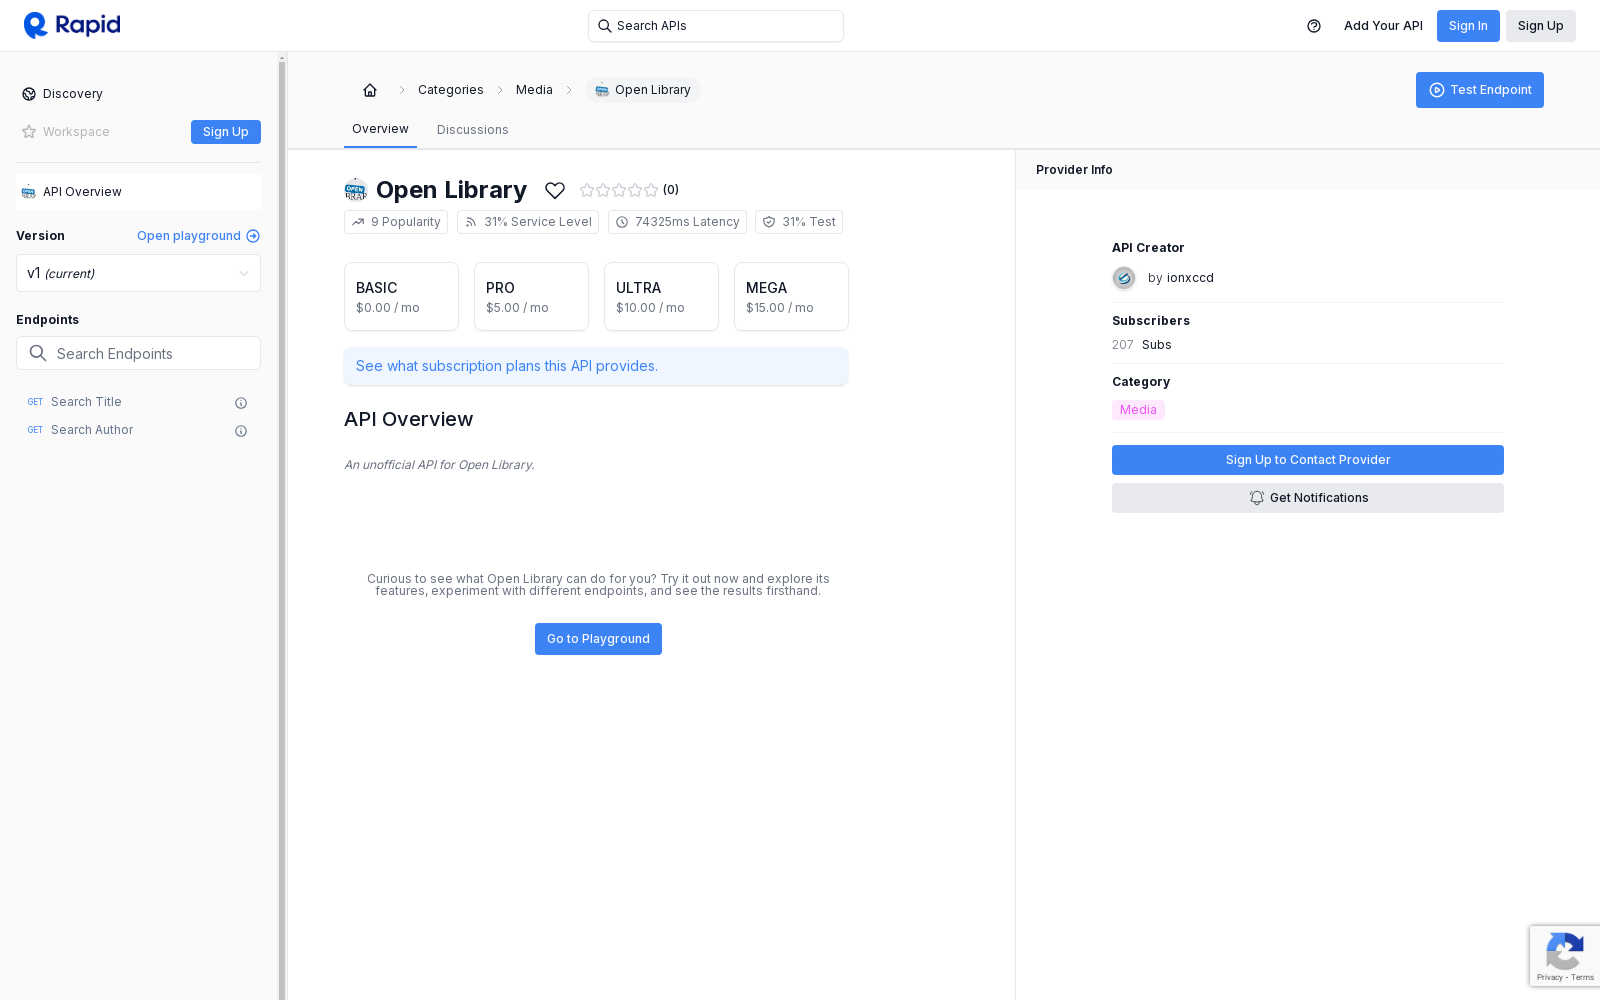This screenshot has height=1000, width=1600.
Task: Click Sign In in the header
Action: click(x=1468, y=26)
